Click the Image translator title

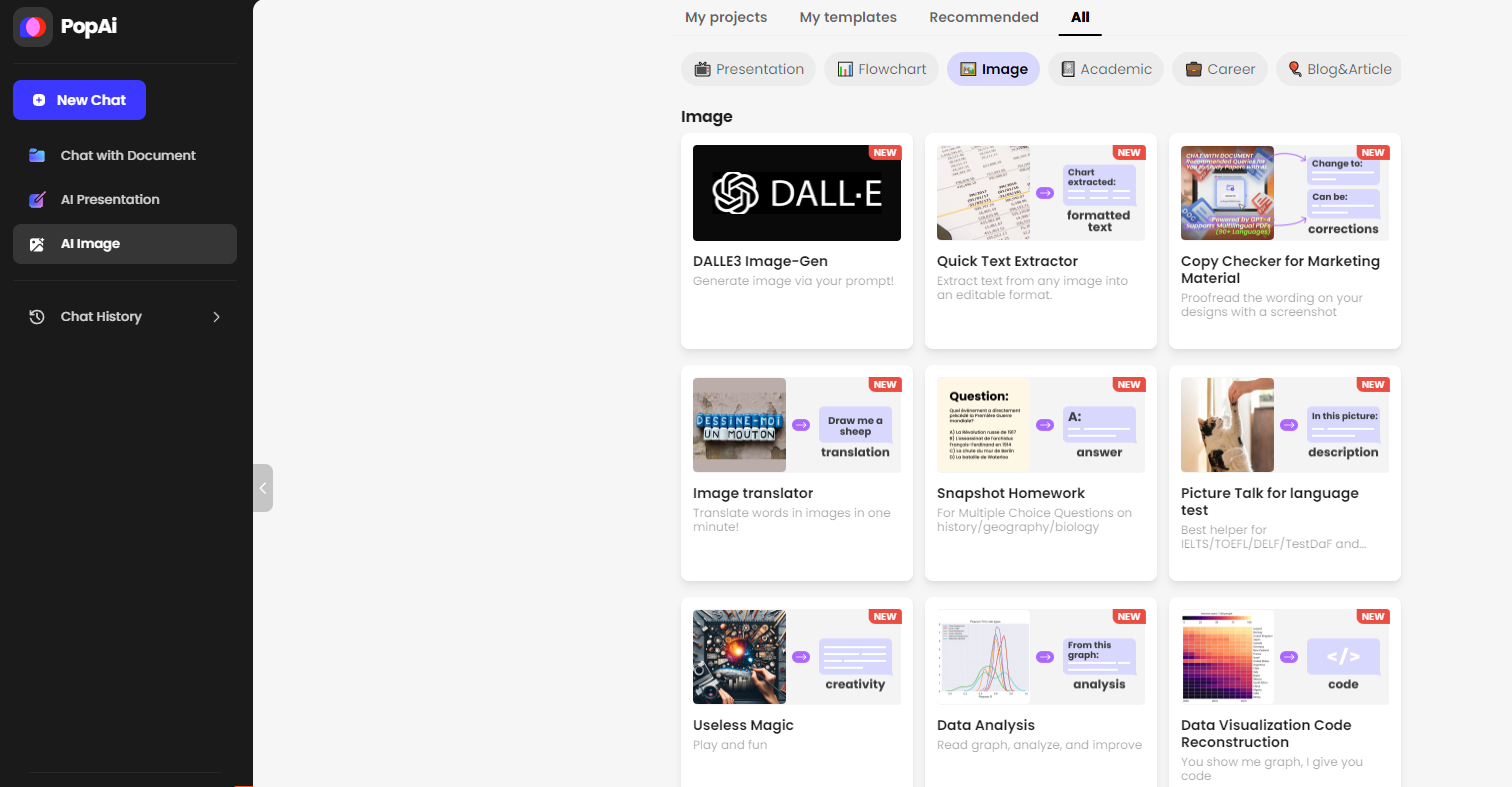[x=753, y=493]
